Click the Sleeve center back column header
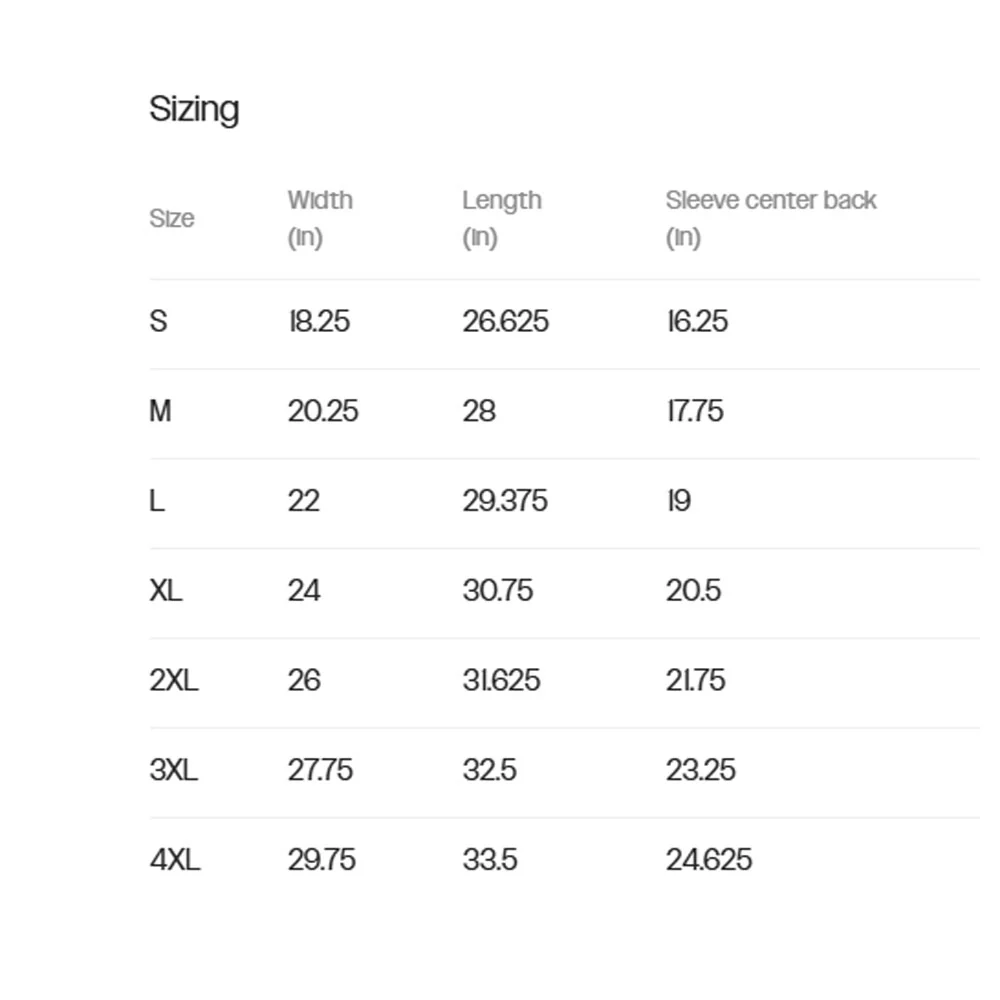 click(771, 219)
